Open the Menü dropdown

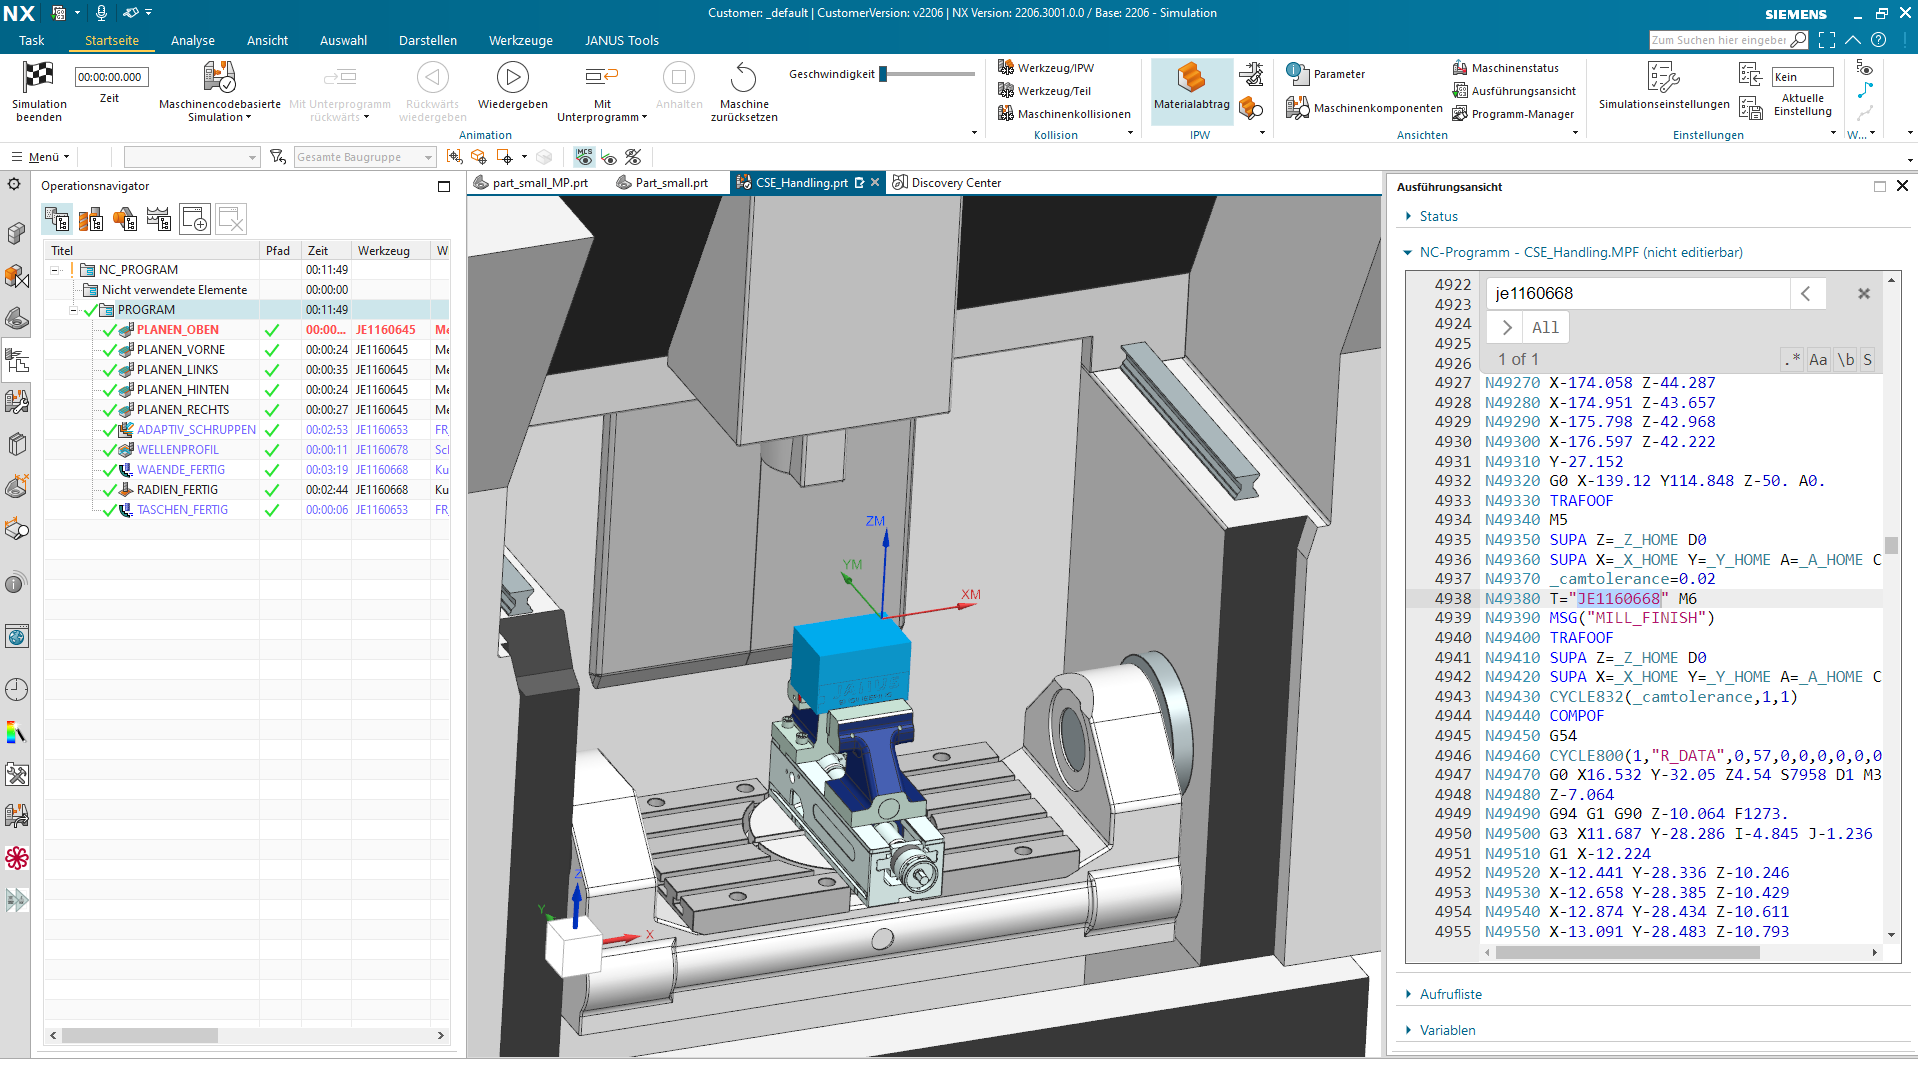click(x=41, y=157)
